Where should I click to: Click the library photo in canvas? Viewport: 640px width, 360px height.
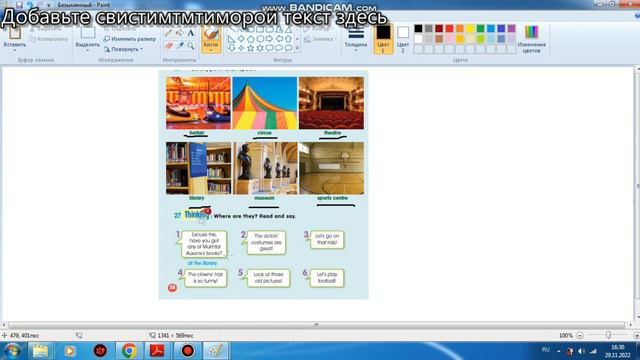198,168
